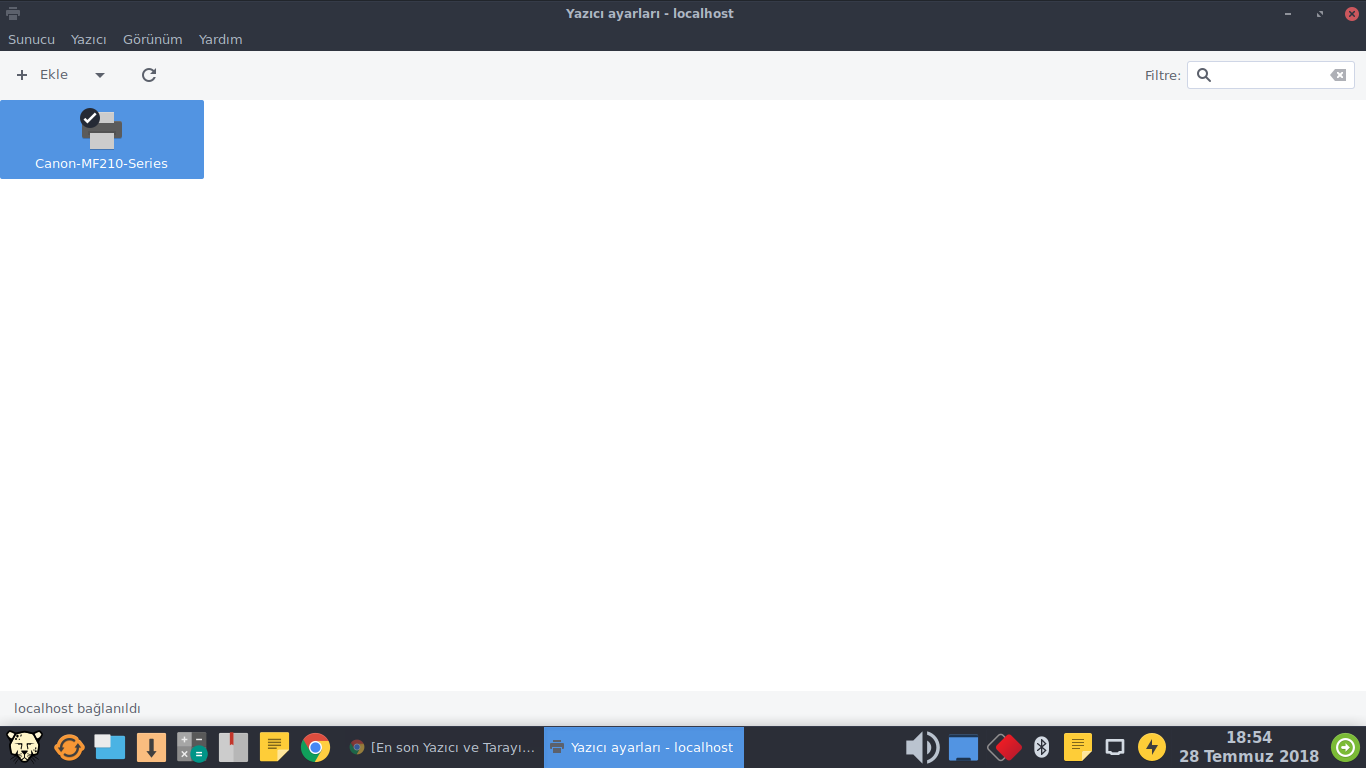This screenshot has height=768, width=1366.
Task: Open the Yardım menu
Action: pyautogui.click(x=220, y=40)
